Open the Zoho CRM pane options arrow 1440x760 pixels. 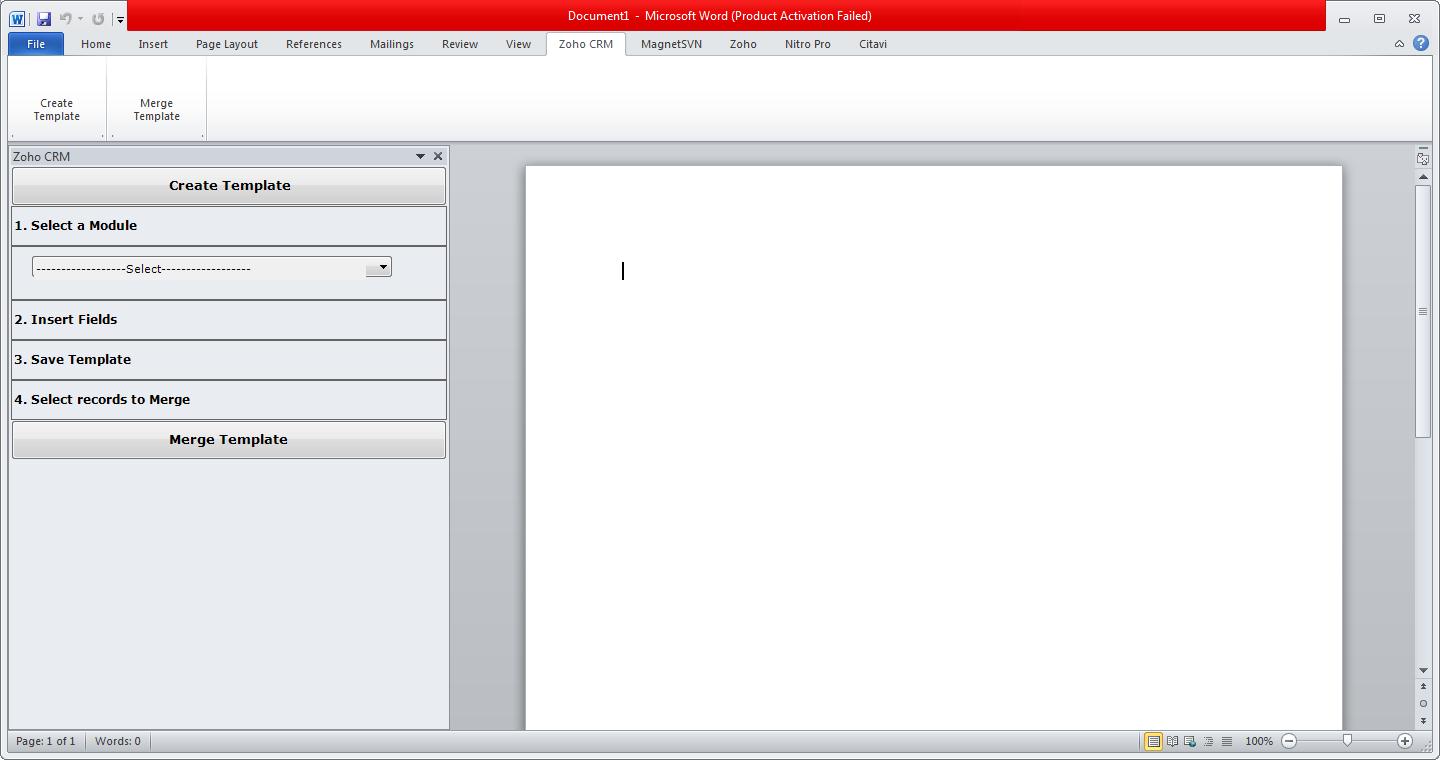click(x=419, y=156)
